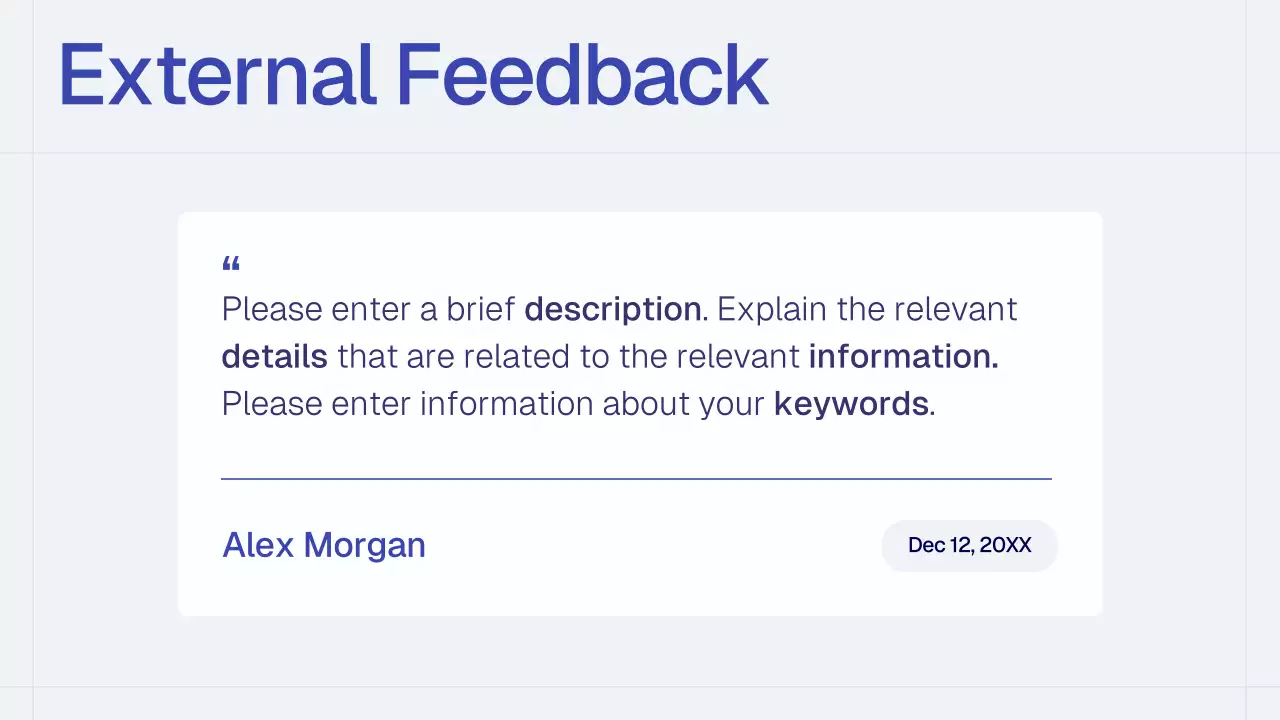Viewport: 1280px width, 720px height.
Task: Select the horizontal divider line in the card
Action: point(636,479)
